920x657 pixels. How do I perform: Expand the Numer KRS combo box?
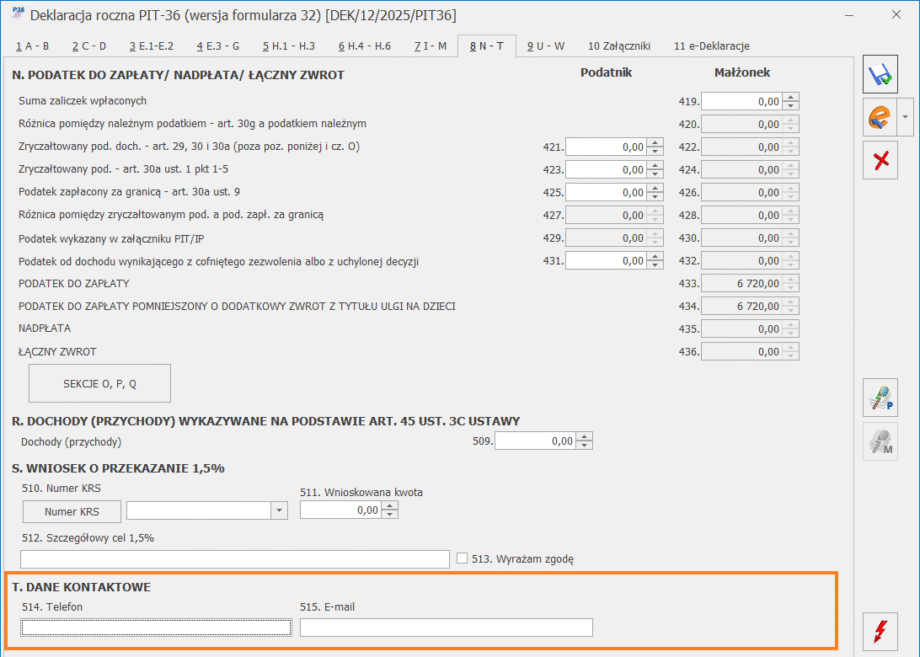(x=279, y=511)
